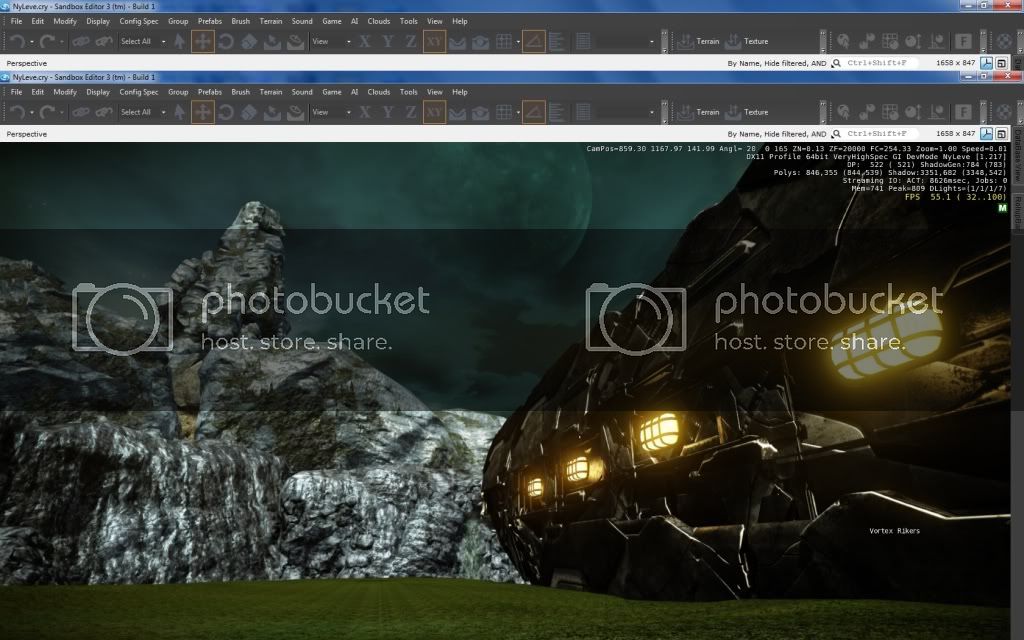
Task: Click the Link objects chain icon in lower toolbar
Action: pyautogui.click(x=79, y=112)
